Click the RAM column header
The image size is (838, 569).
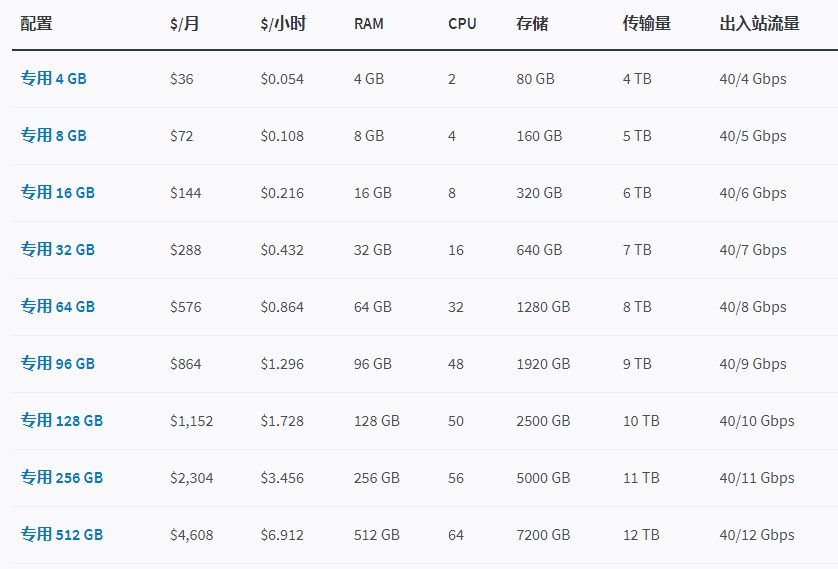click(x=369, y=24)
